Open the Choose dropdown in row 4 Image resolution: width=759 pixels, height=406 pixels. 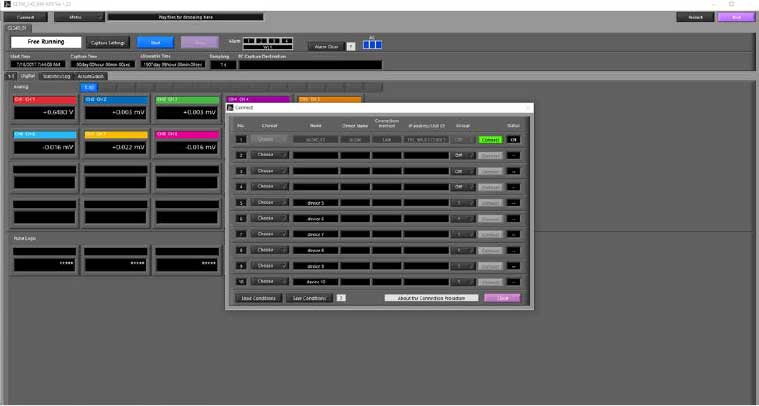click(269, 186)
